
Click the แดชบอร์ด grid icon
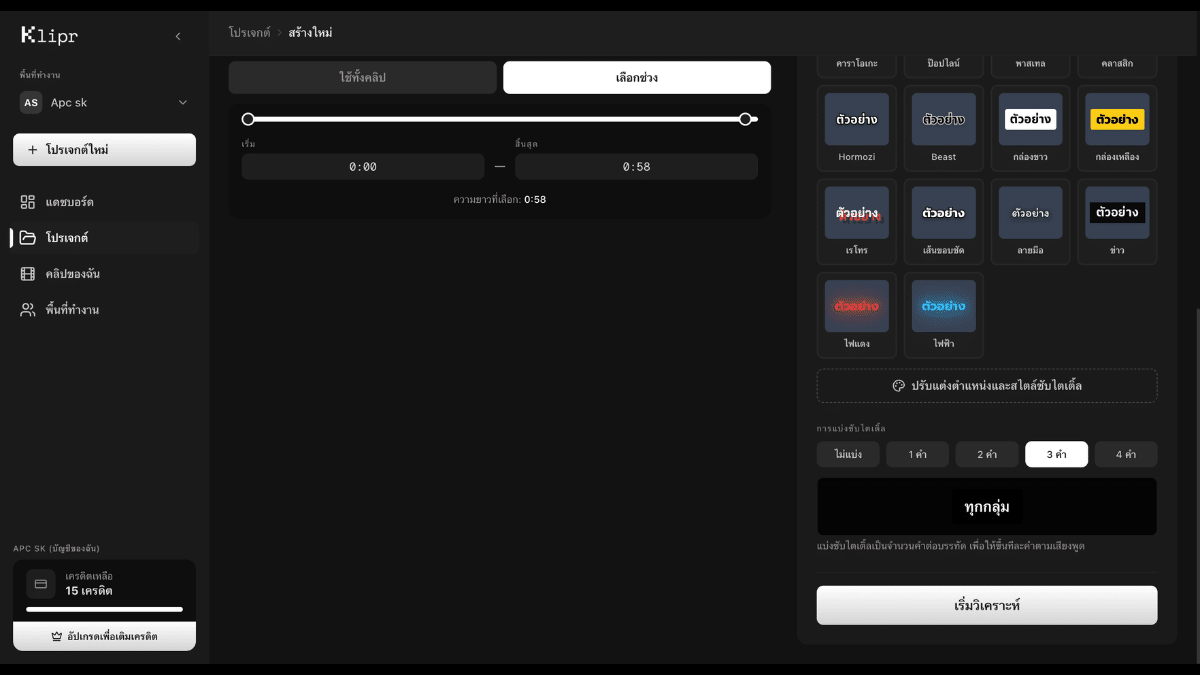28,202
